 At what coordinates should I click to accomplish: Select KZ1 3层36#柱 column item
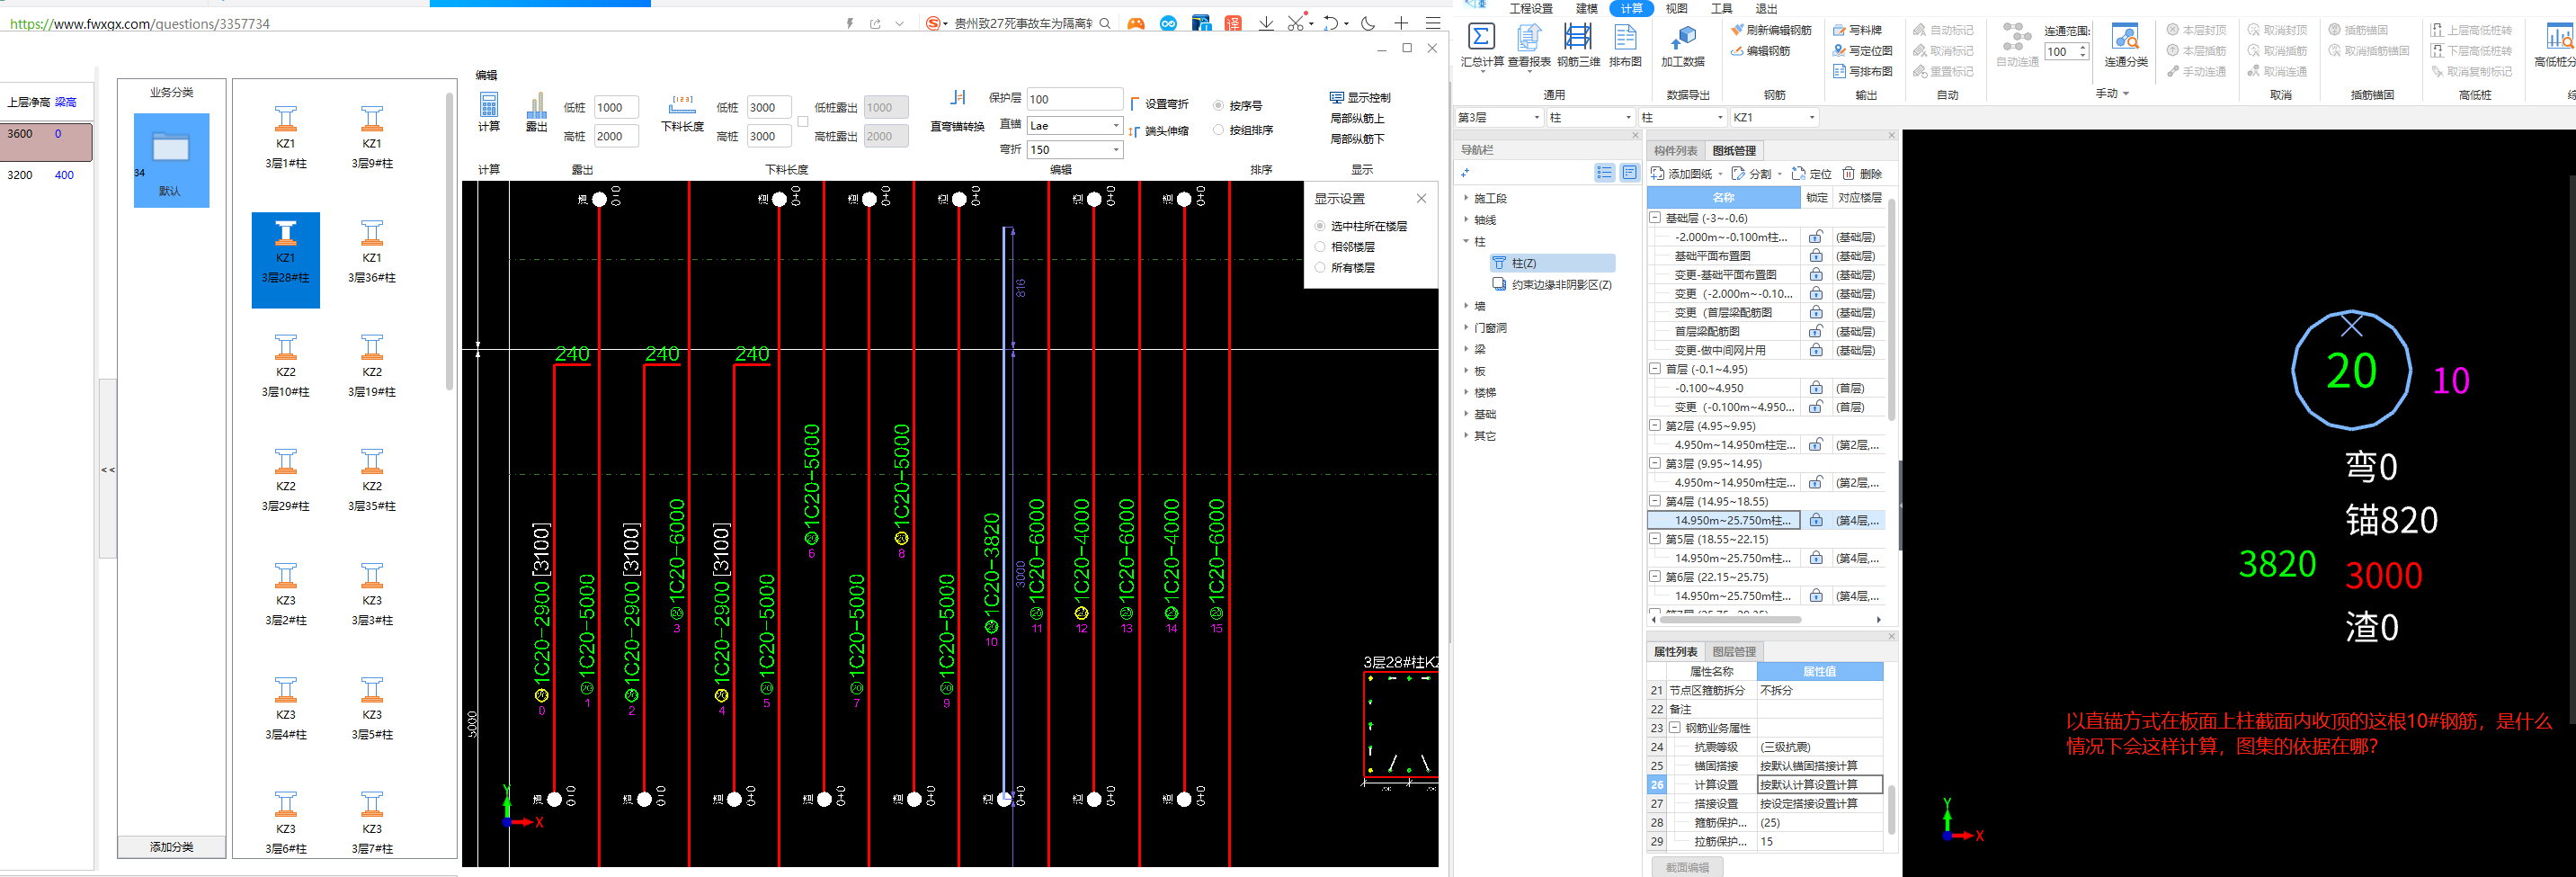(372, 252)
